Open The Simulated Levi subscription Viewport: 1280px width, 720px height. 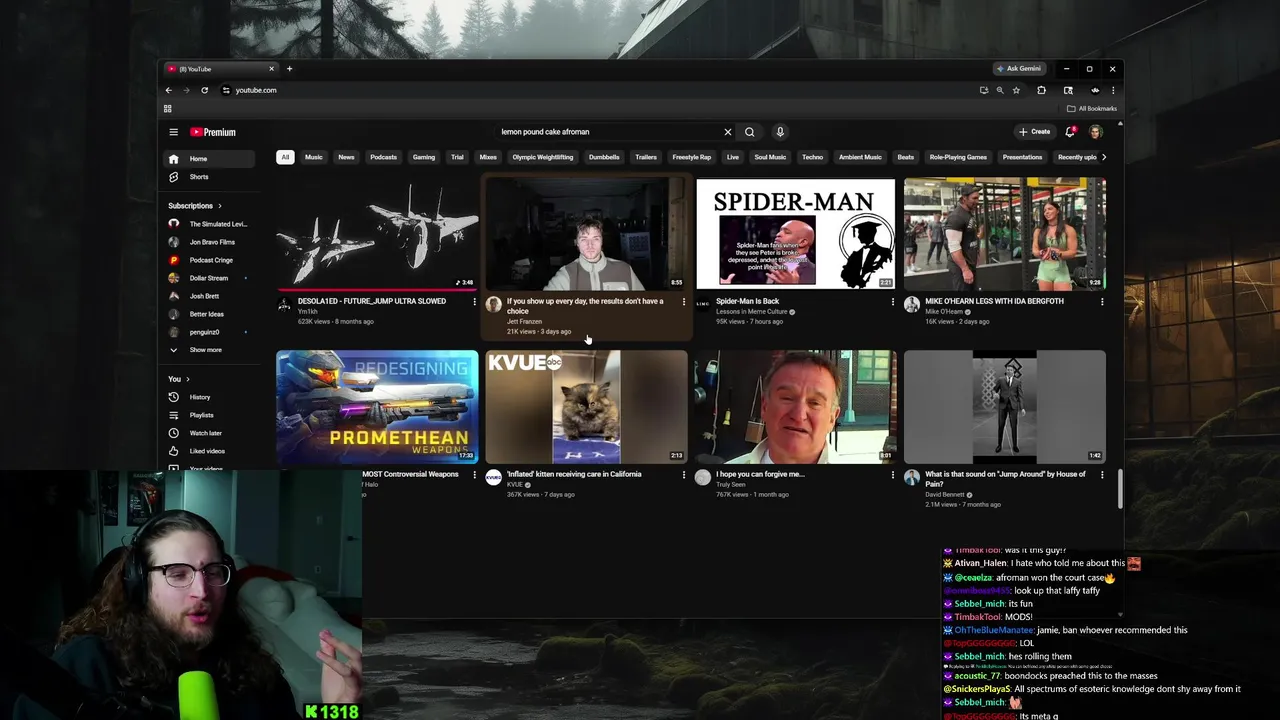(209, 224)
